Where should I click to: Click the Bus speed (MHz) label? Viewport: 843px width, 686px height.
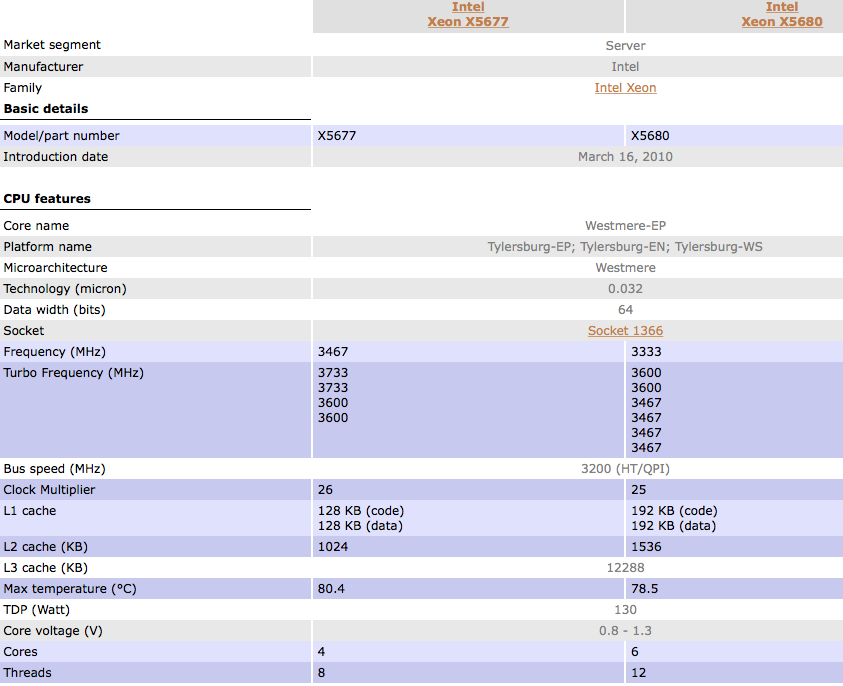tap(54, 469)
